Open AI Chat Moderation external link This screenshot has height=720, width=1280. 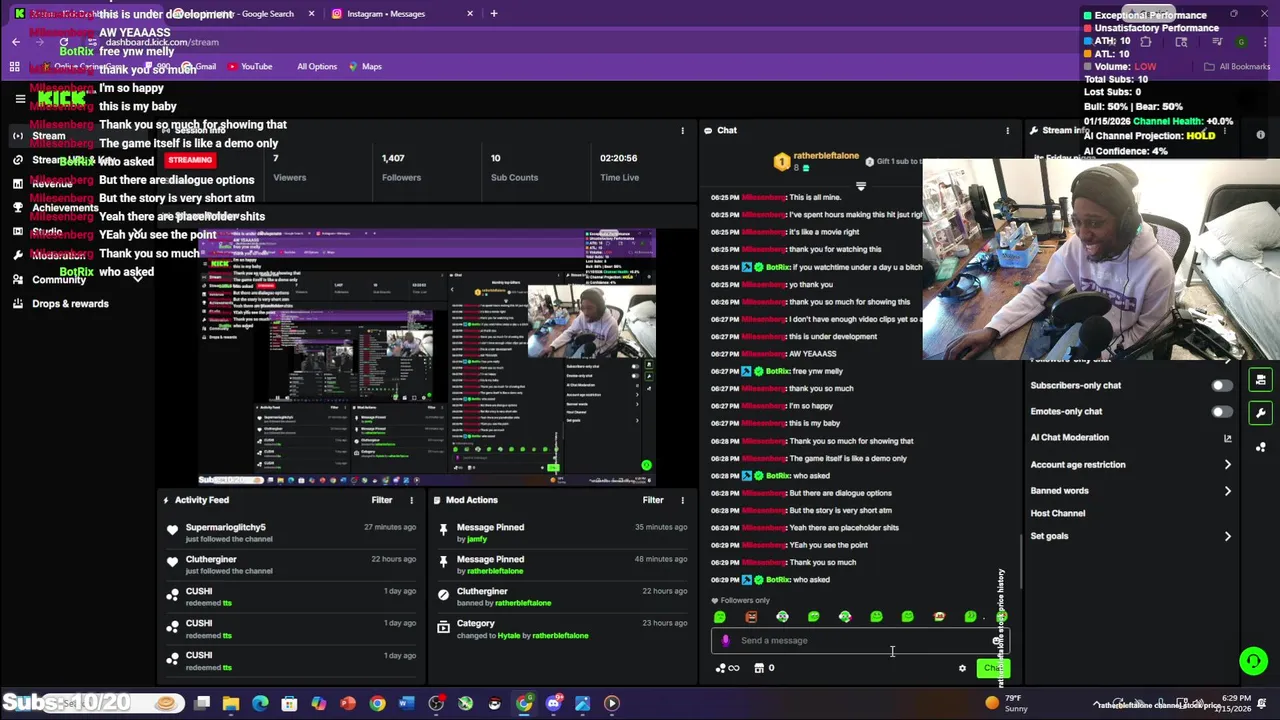click(1228, 438)
